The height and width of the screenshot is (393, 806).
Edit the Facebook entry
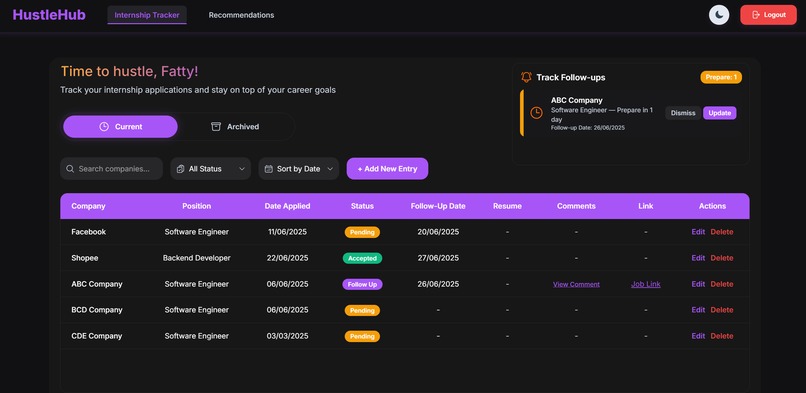coord(698,232)
